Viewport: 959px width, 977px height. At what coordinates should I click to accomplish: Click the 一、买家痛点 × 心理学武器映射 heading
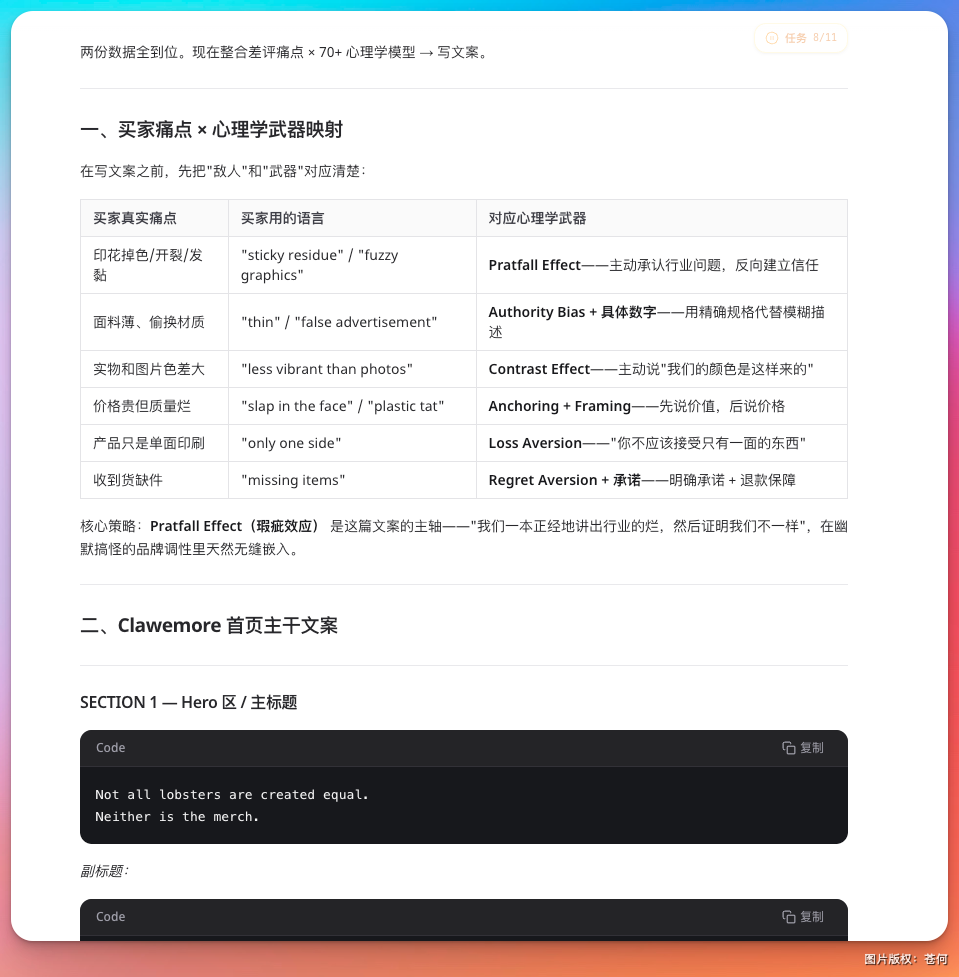tap(213, 129)
